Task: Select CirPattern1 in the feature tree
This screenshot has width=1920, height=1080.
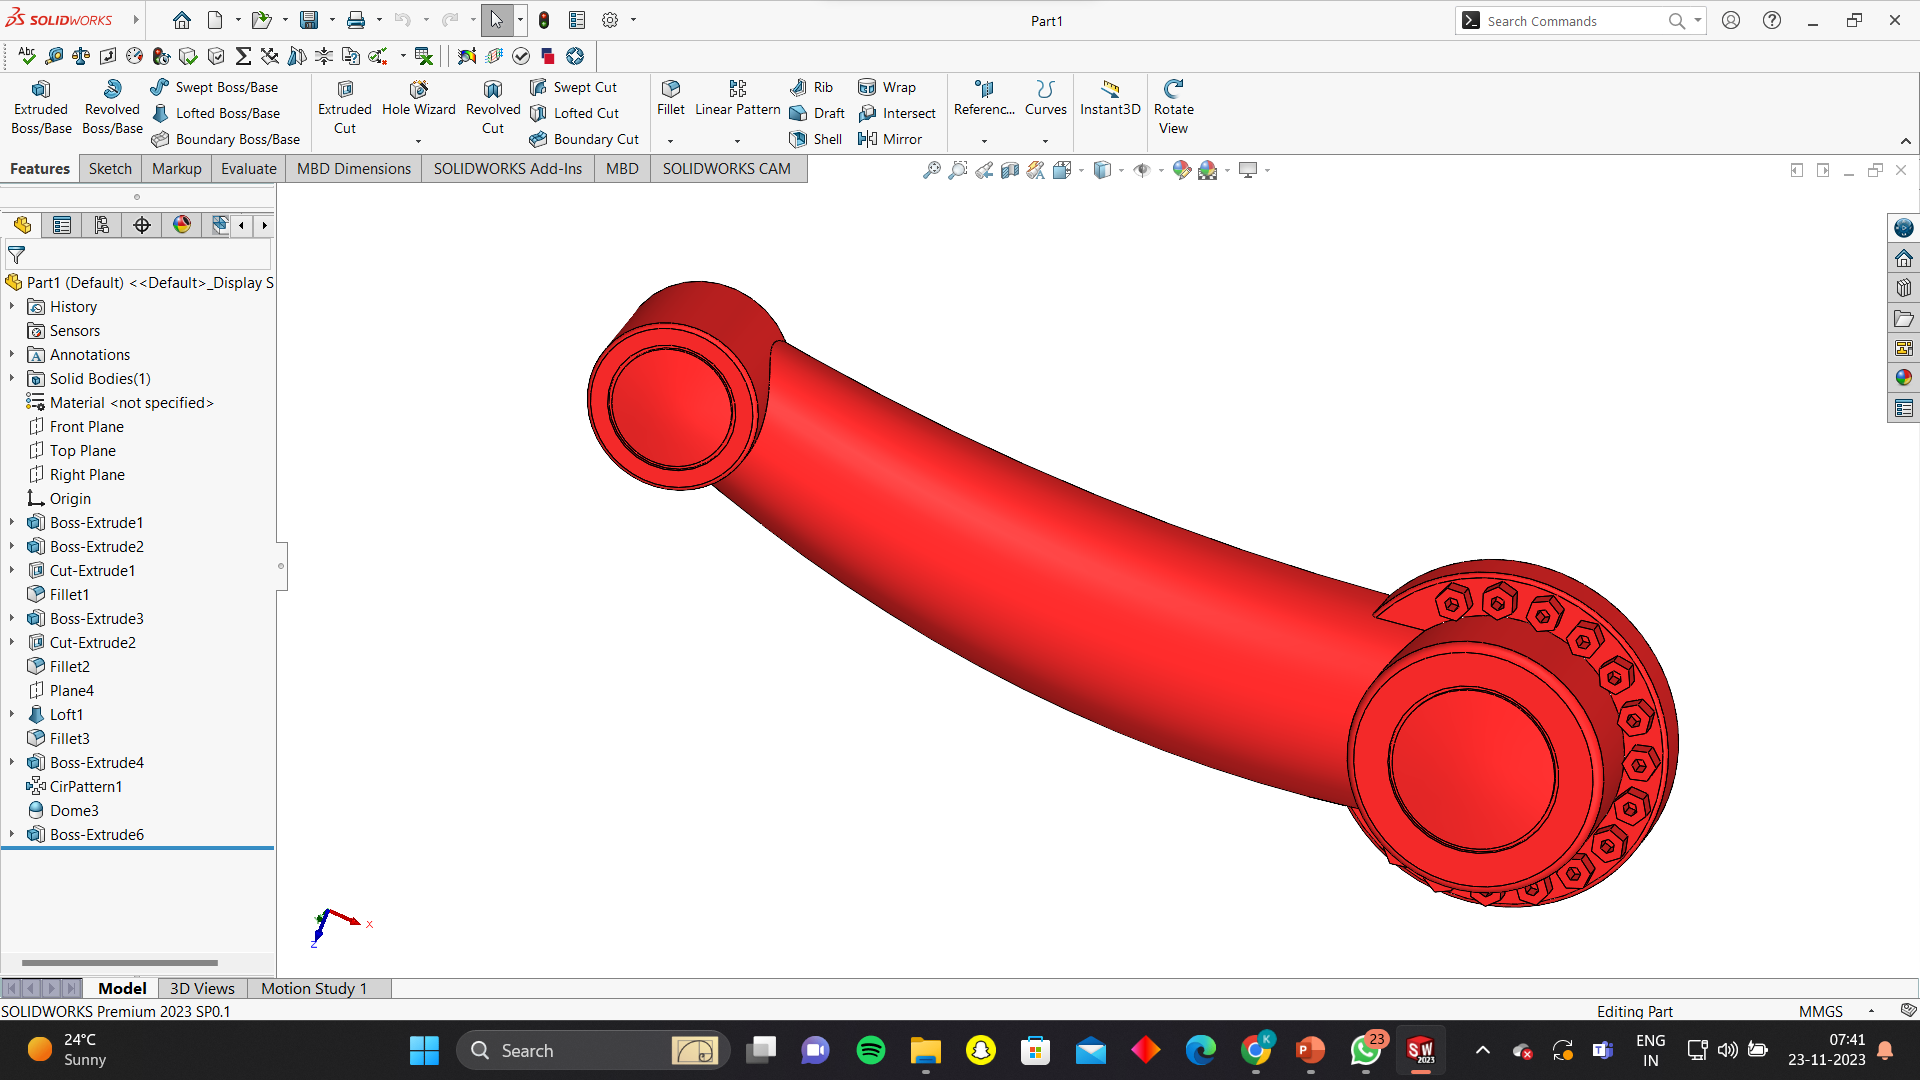Action: point(85,786)
